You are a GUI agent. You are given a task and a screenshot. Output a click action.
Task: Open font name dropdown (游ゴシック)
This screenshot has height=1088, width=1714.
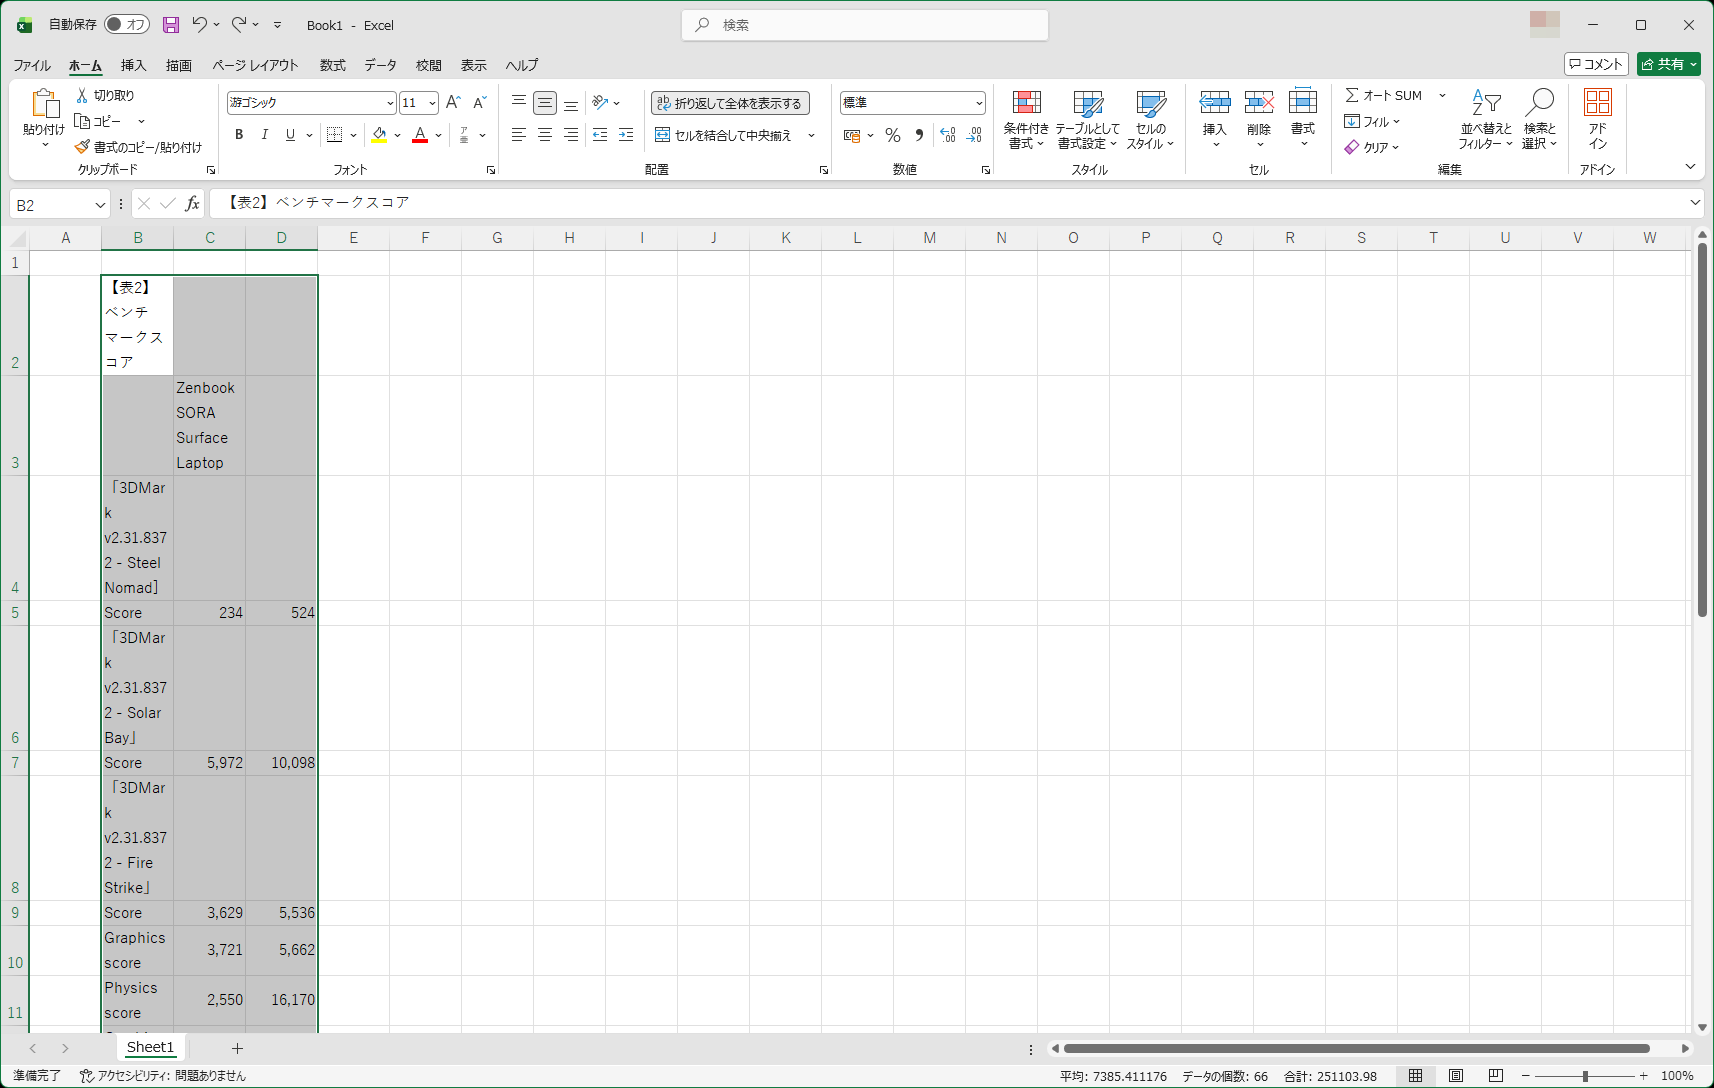click(390, 103)
